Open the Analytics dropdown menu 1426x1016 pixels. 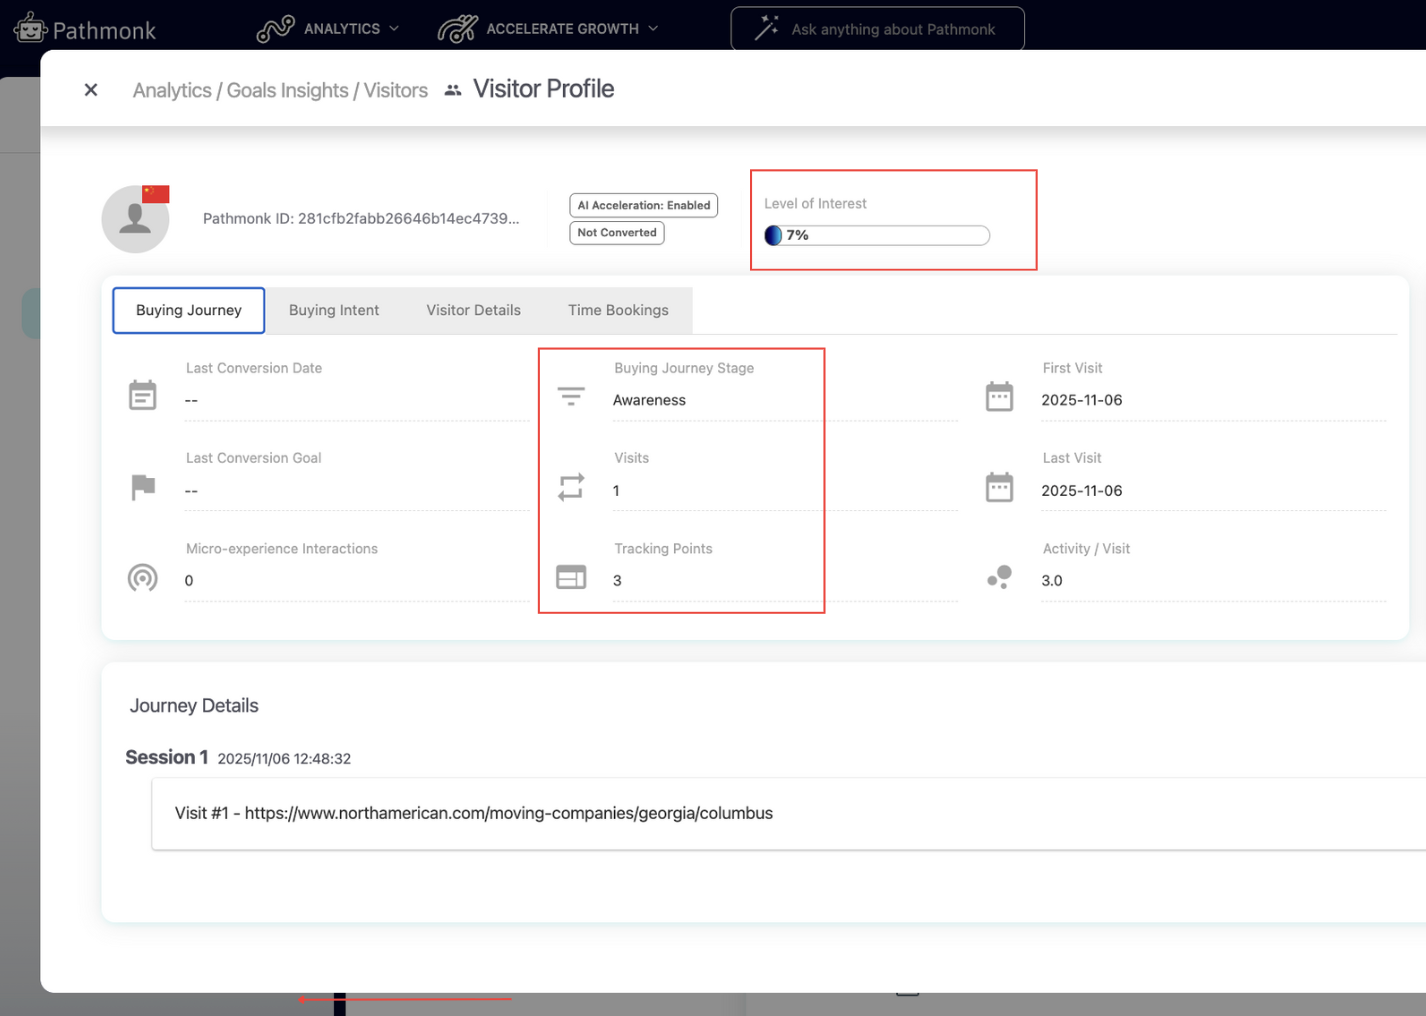point(351,29)
